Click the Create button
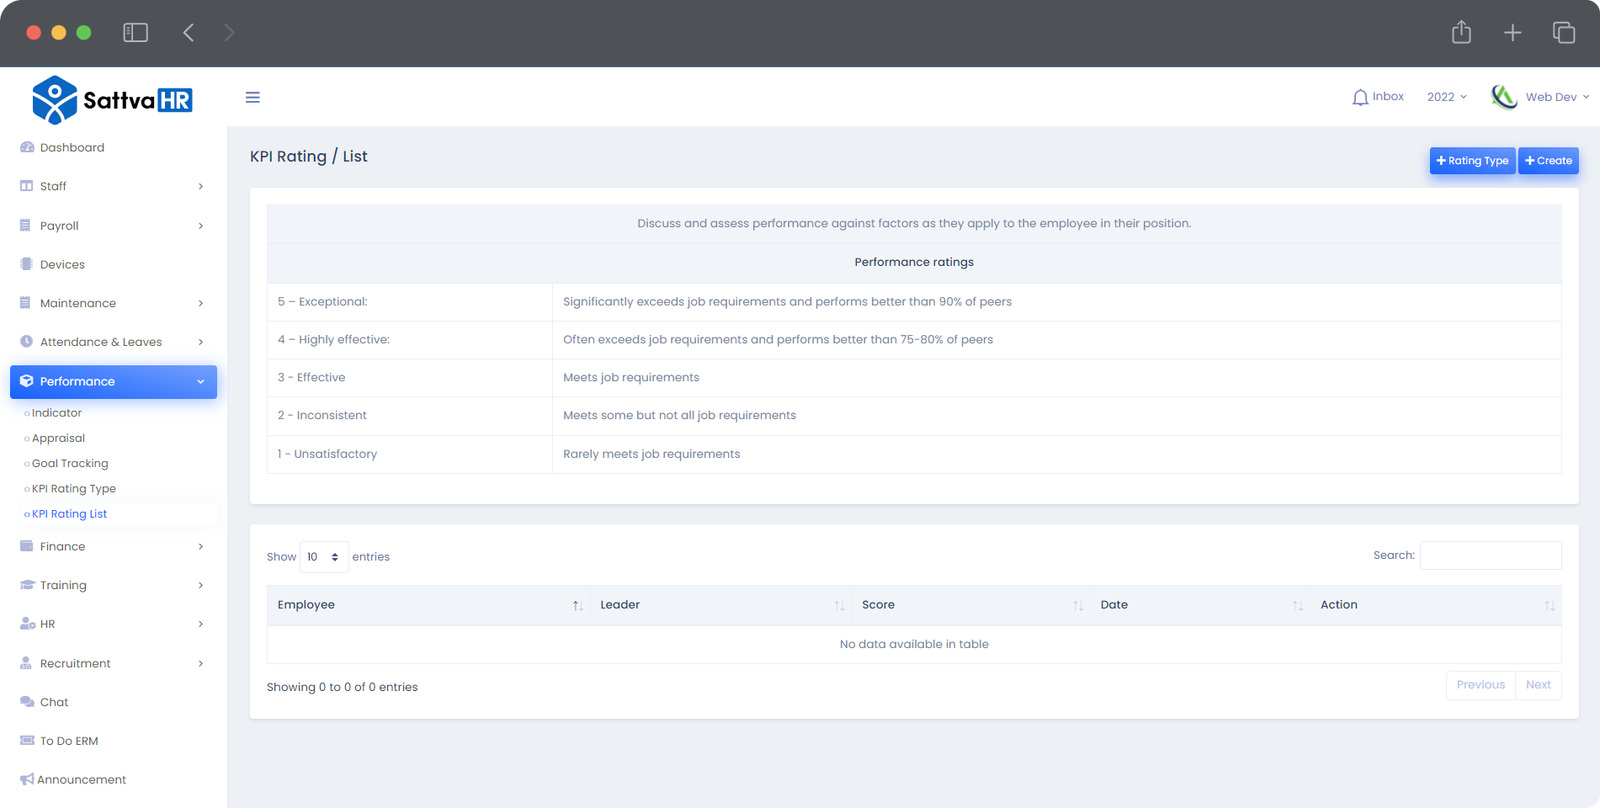 [1548, 161]
